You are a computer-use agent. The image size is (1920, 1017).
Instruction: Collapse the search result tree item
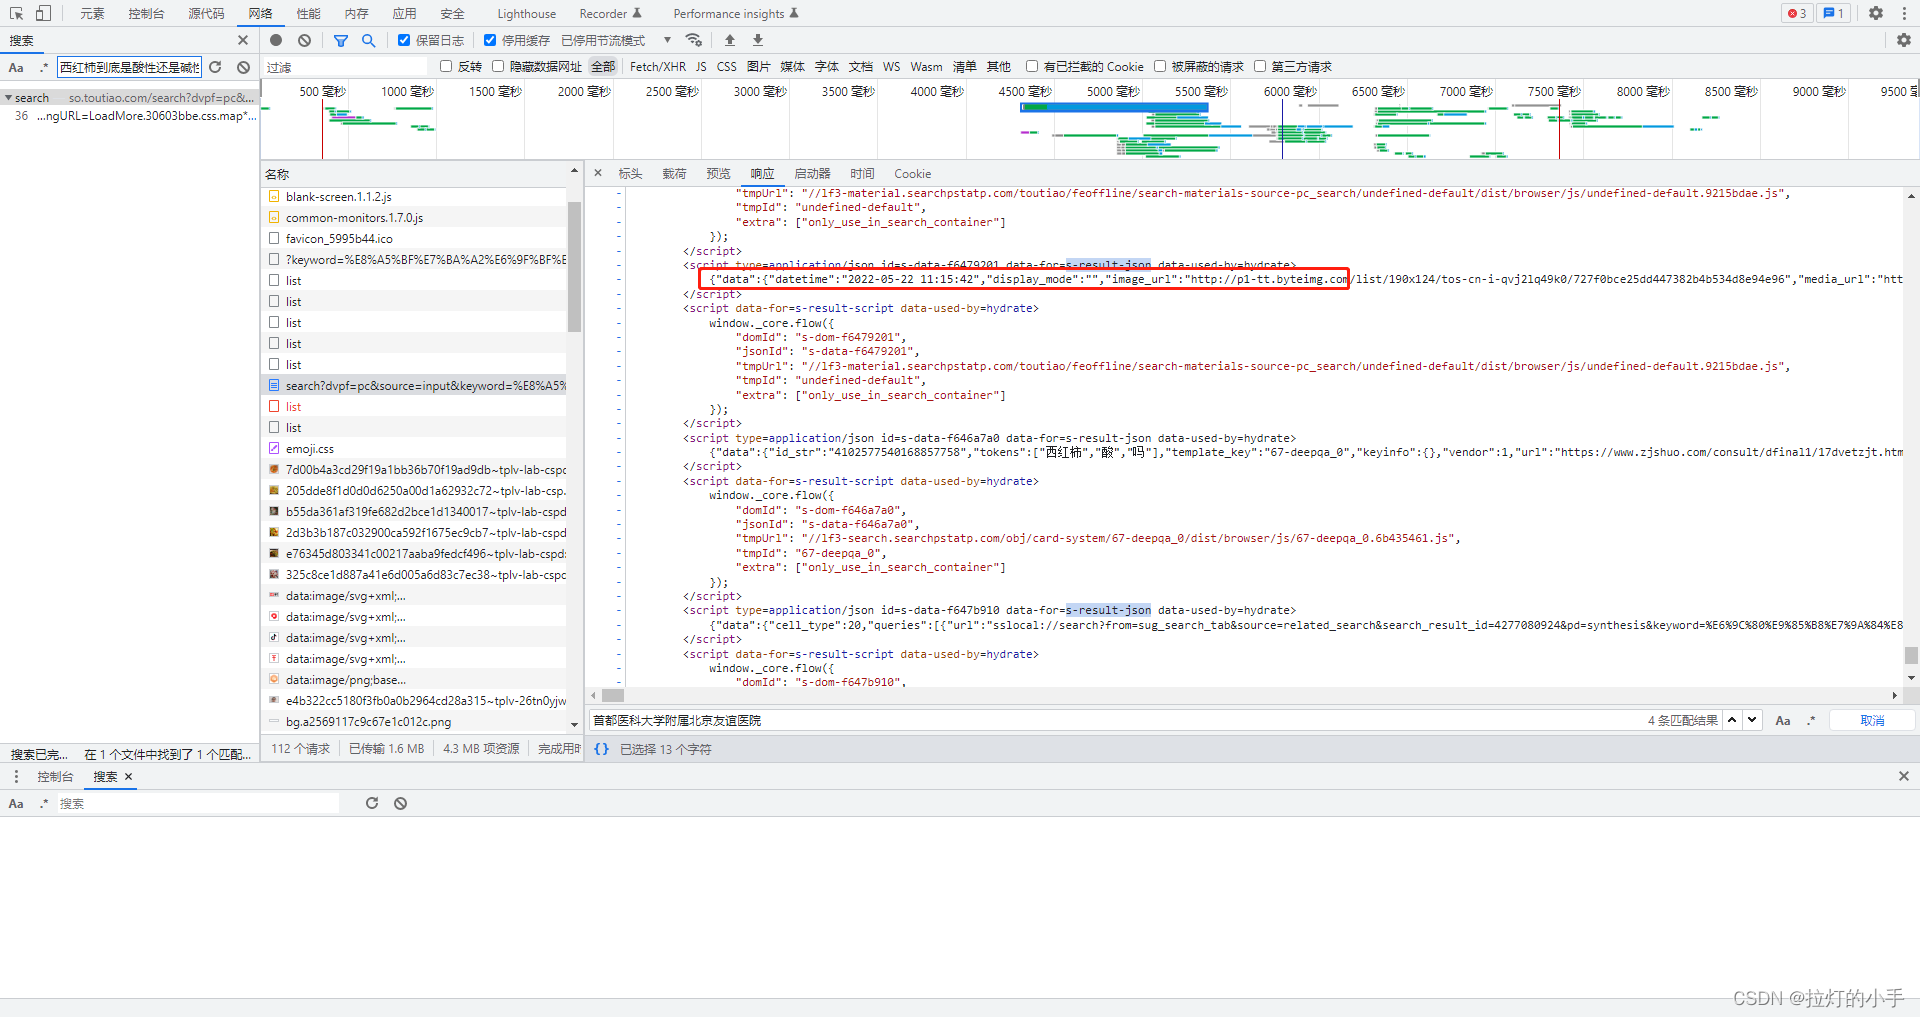pos(8,98)
